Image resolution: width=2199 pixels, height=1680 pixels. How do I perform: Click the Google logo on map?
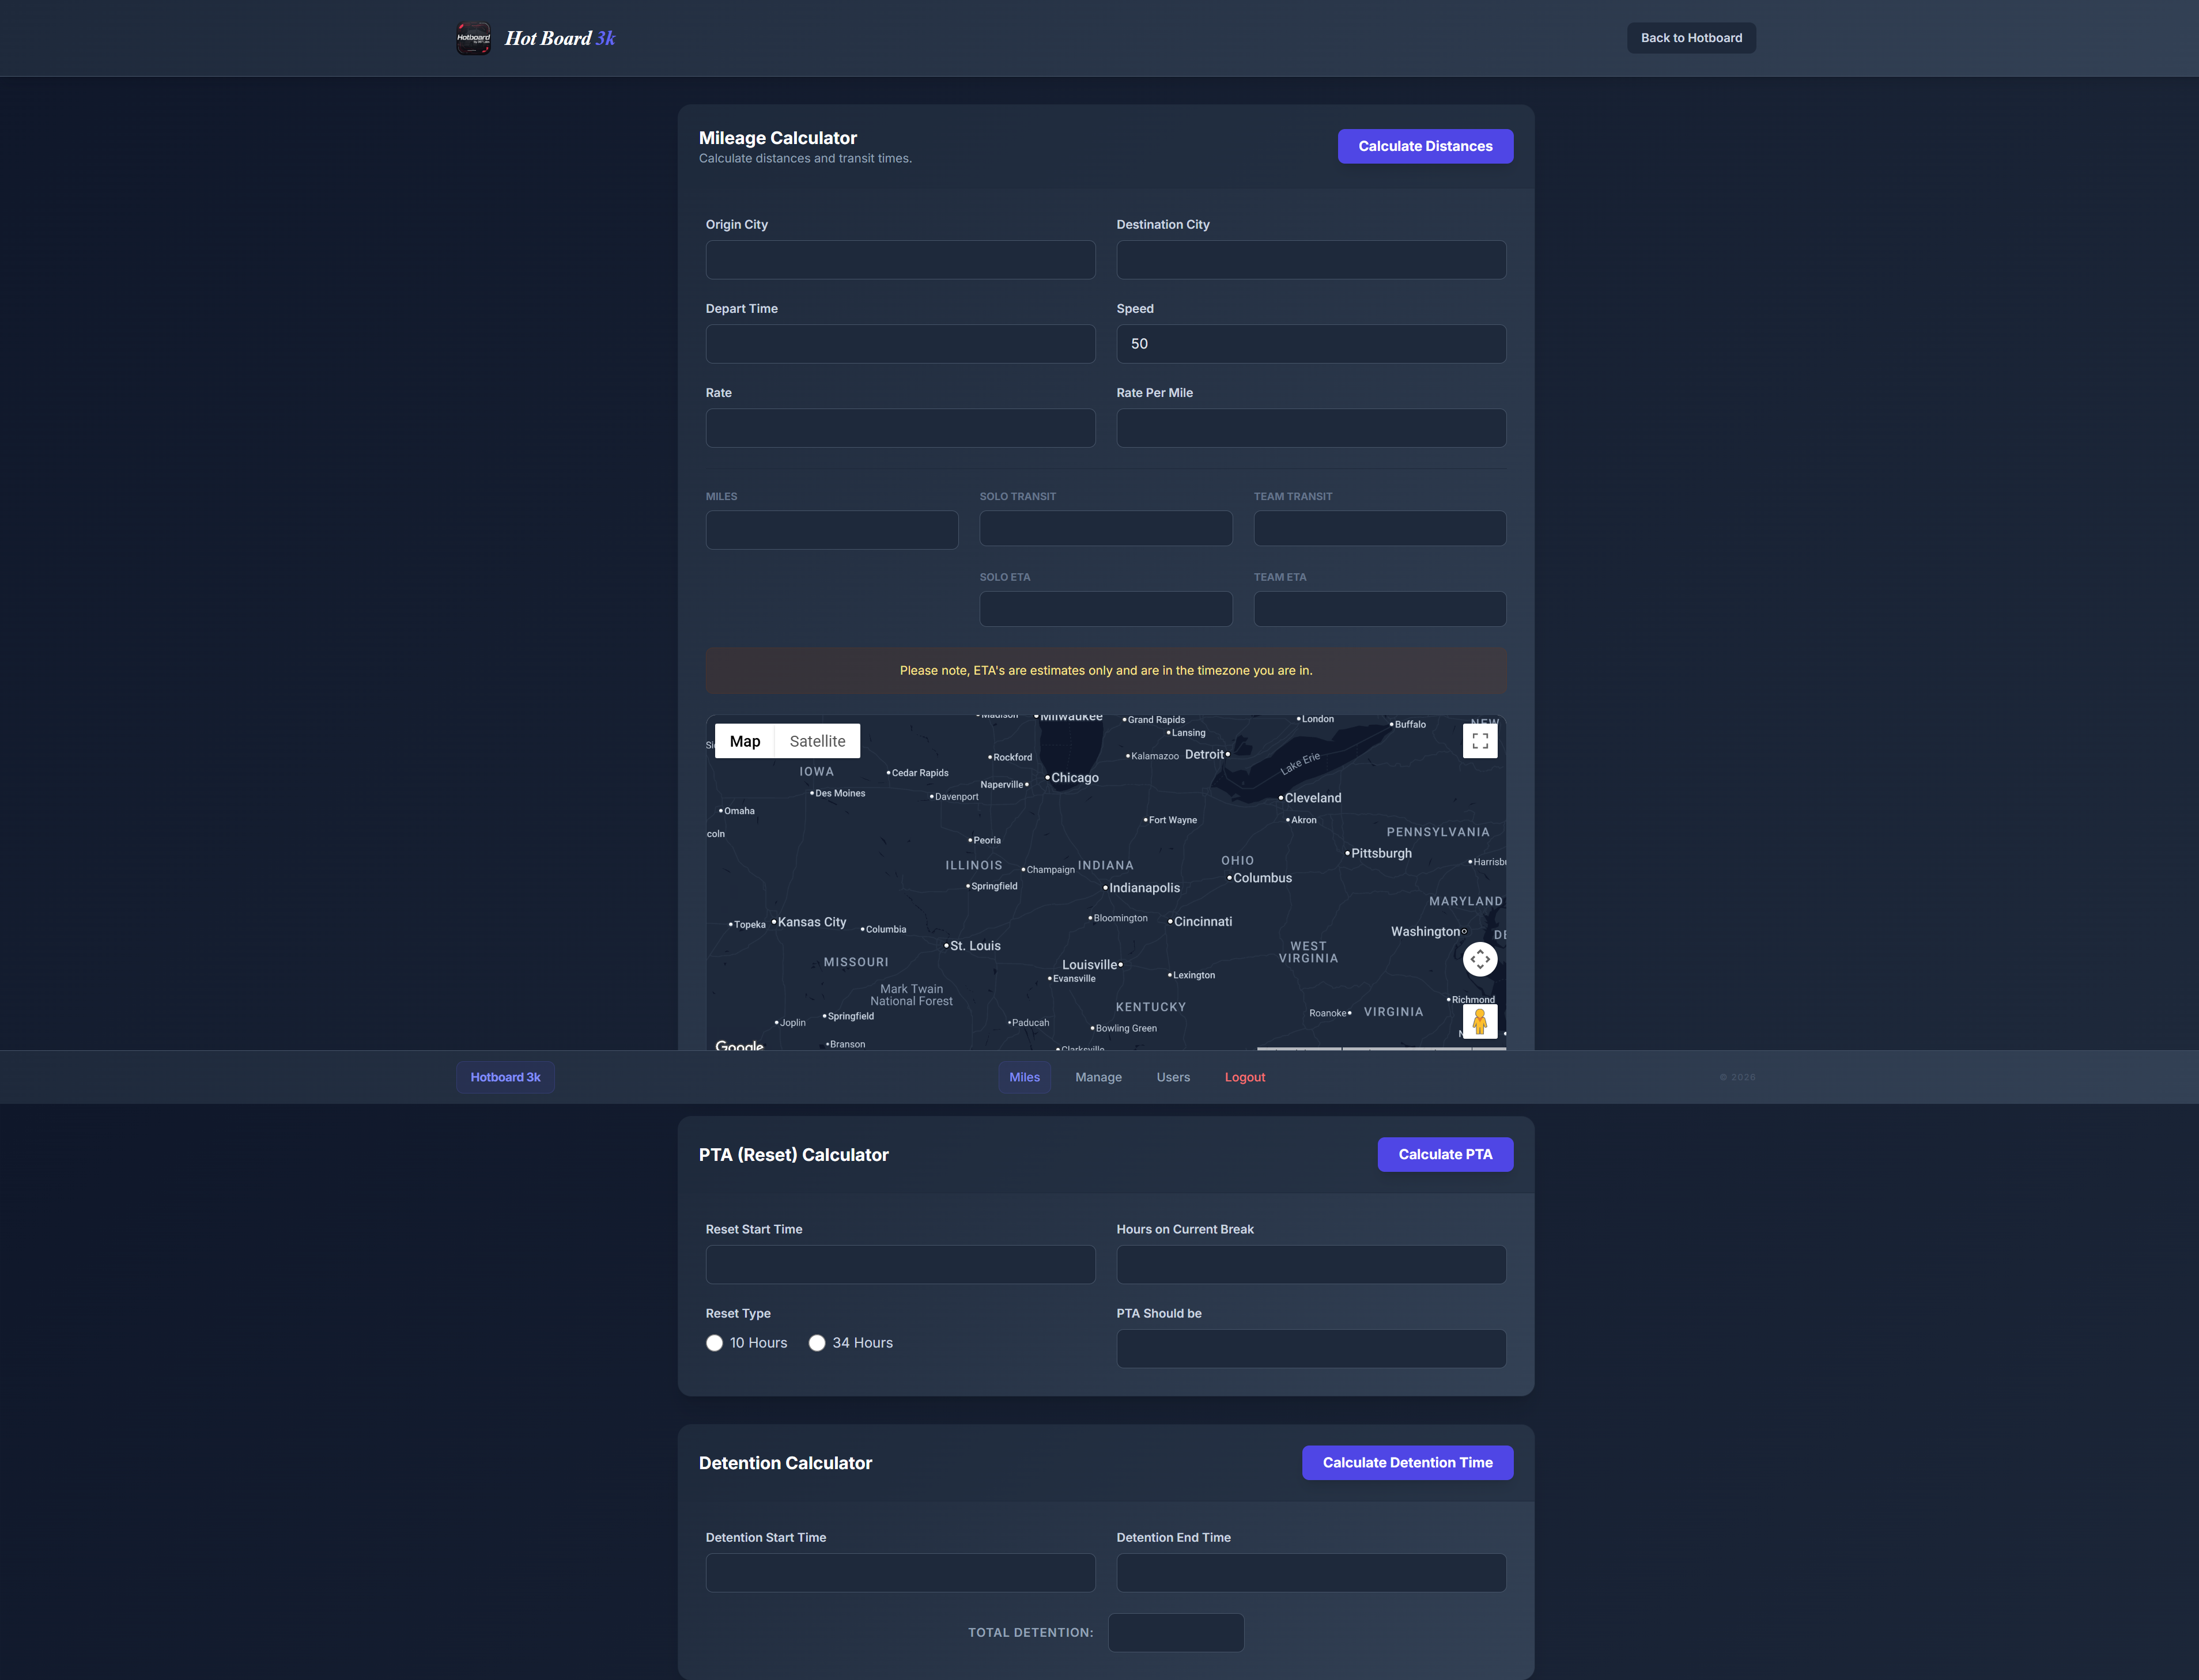point(739,1044)
